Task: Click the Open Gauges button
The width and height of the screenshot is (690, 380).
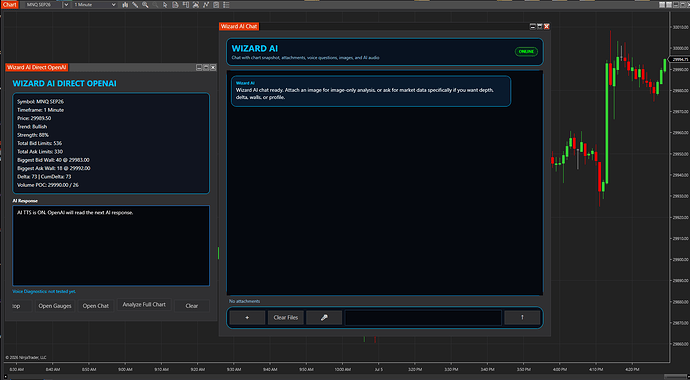Action: 55,306
